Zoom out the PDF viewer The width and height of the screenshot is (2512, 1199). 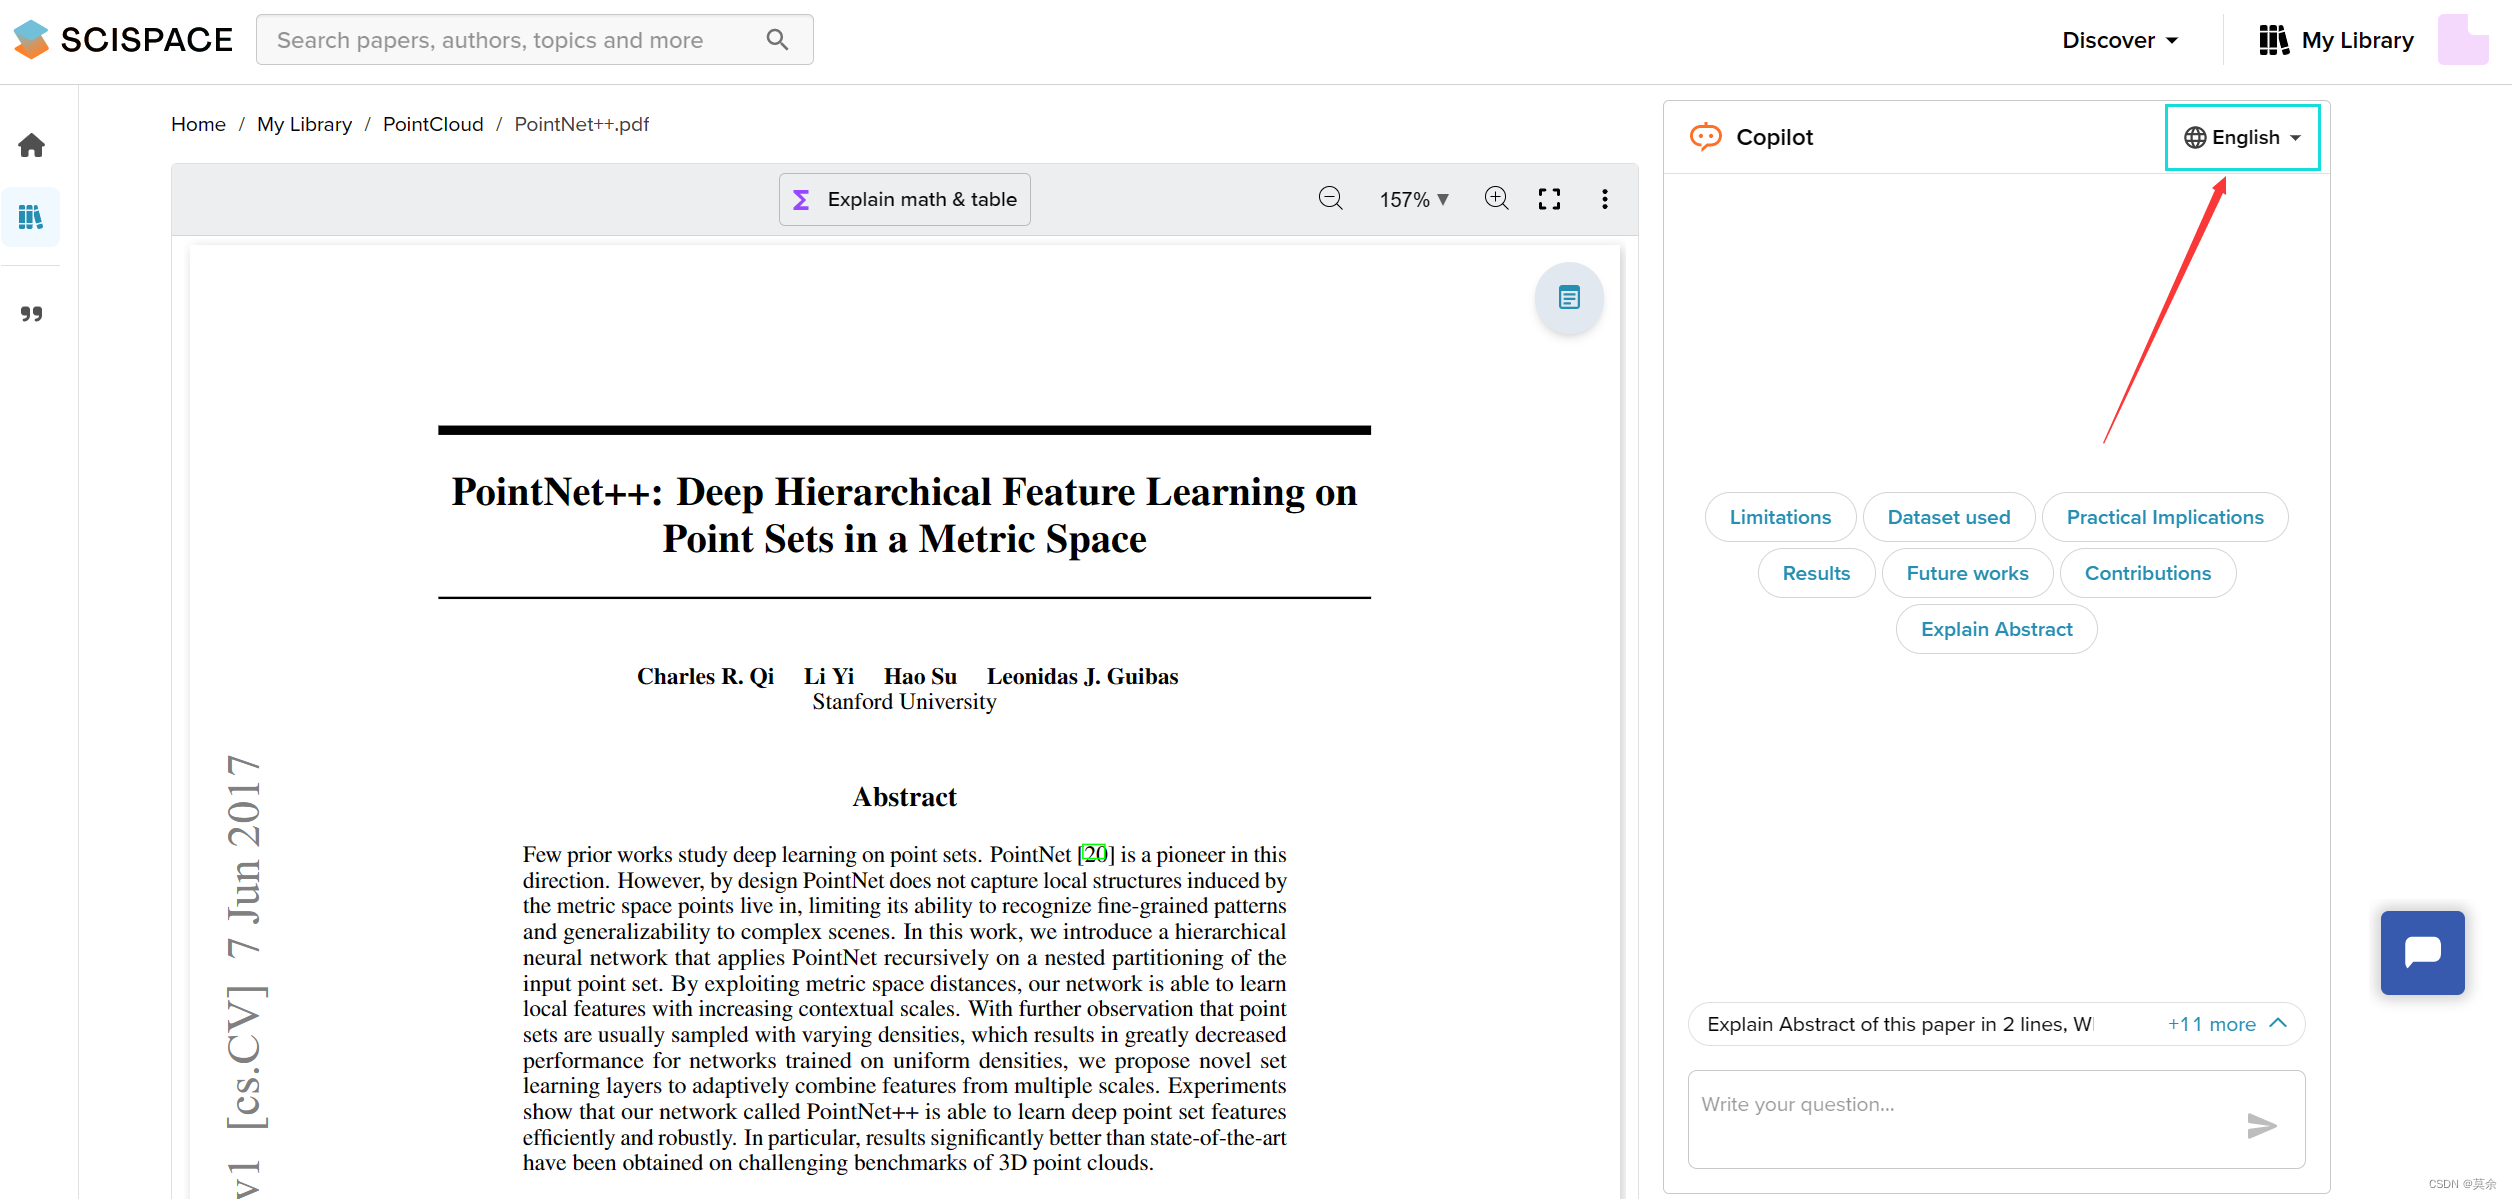point(1330,199)
